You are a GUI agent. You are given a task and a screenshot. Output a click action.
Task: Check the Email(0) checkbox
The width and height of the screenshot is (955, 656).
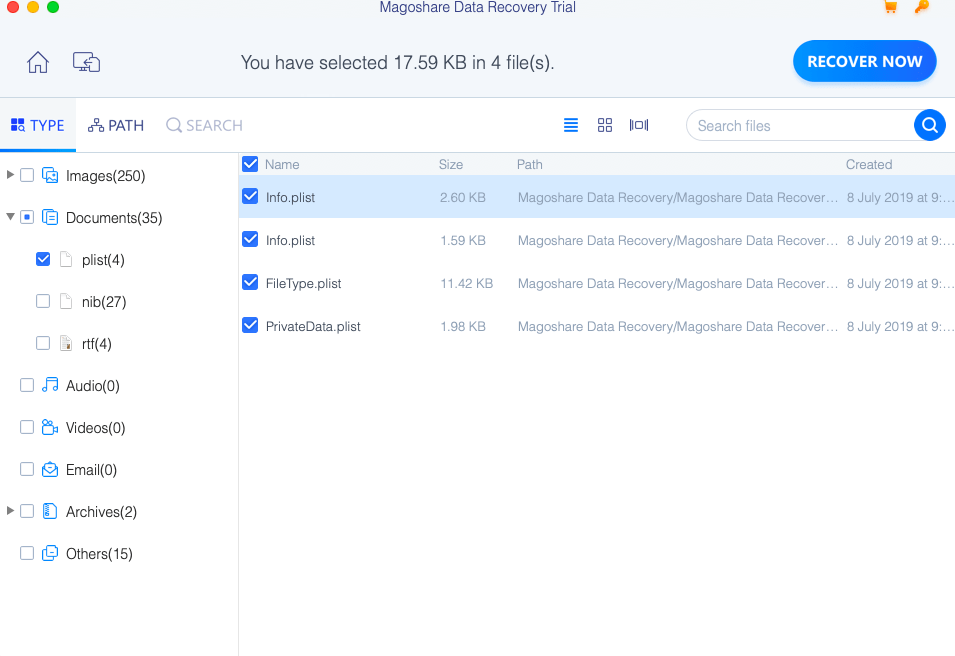(27, 469)
